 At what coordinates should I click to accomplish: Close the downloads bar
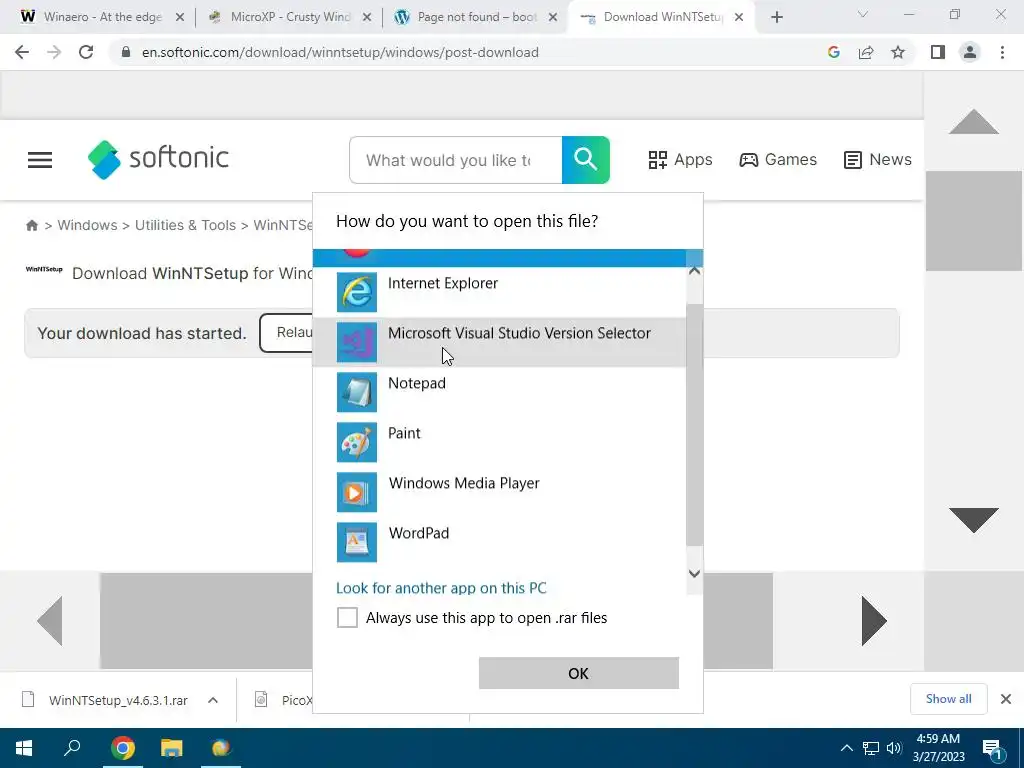point(1006,699)
